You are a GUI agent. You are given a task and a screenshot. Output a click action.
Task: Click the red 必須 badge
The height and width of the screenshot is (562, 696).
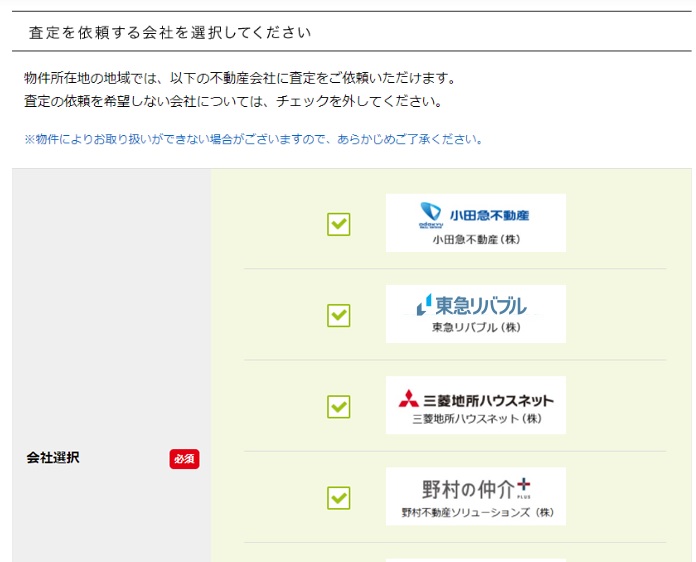click(184, 459)
